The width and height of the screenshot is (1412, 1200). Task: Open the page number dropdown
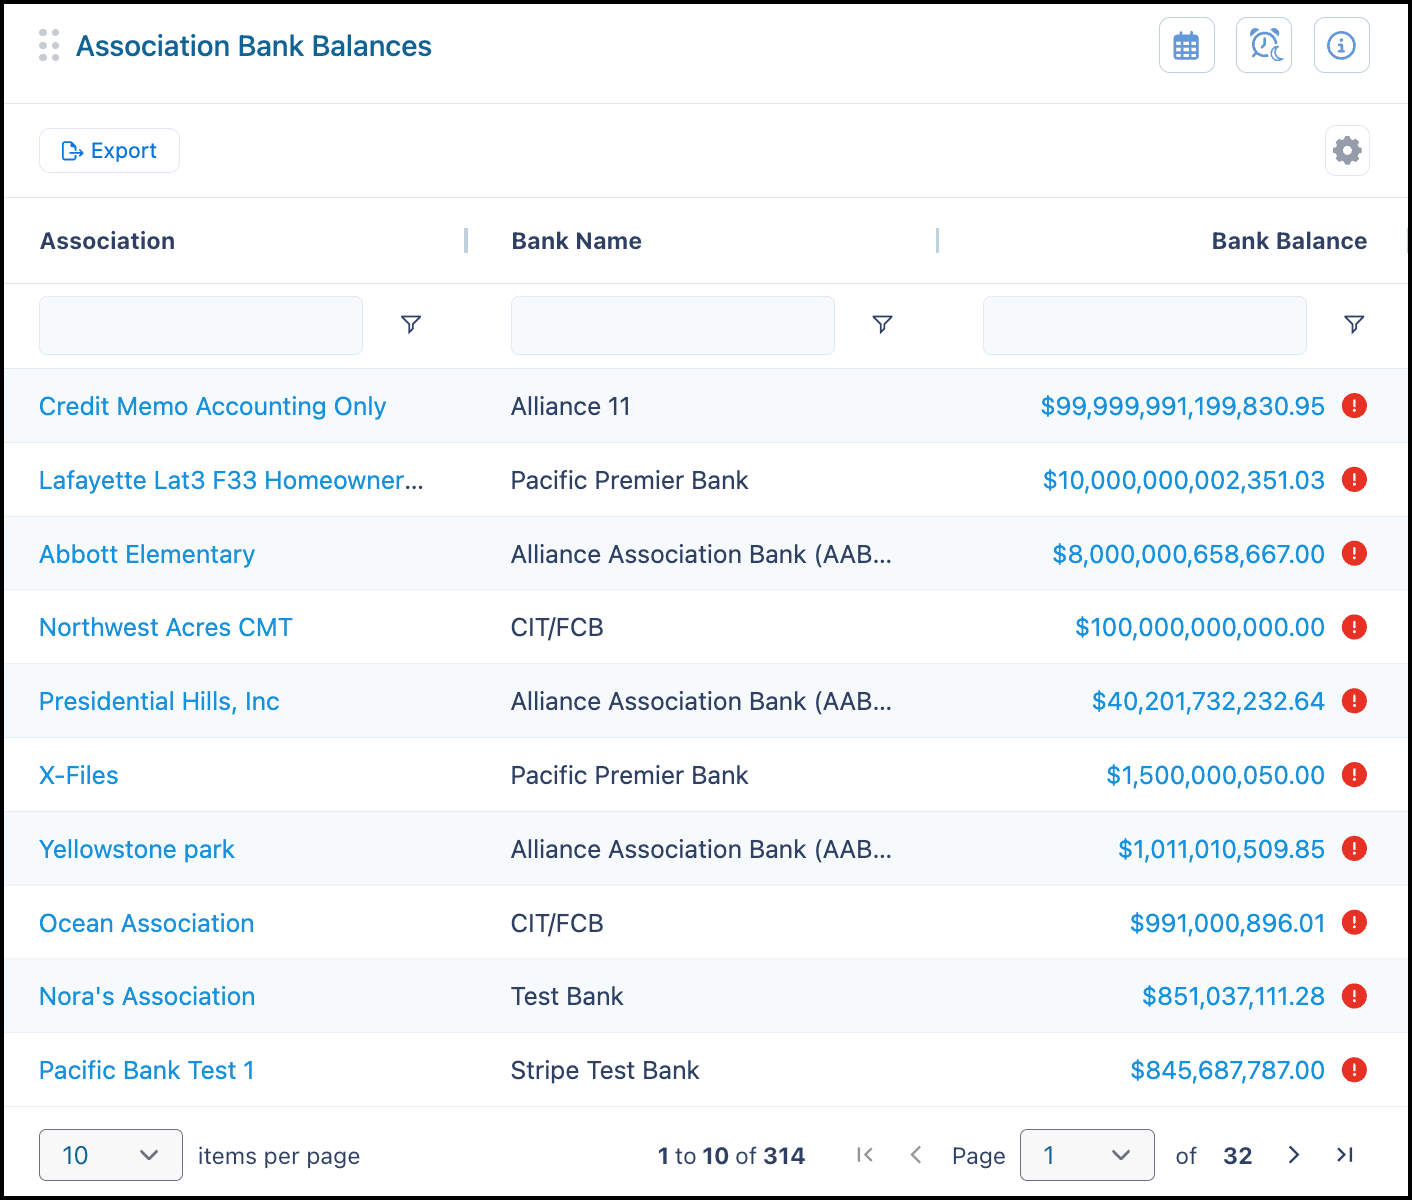point(1087,1155)
